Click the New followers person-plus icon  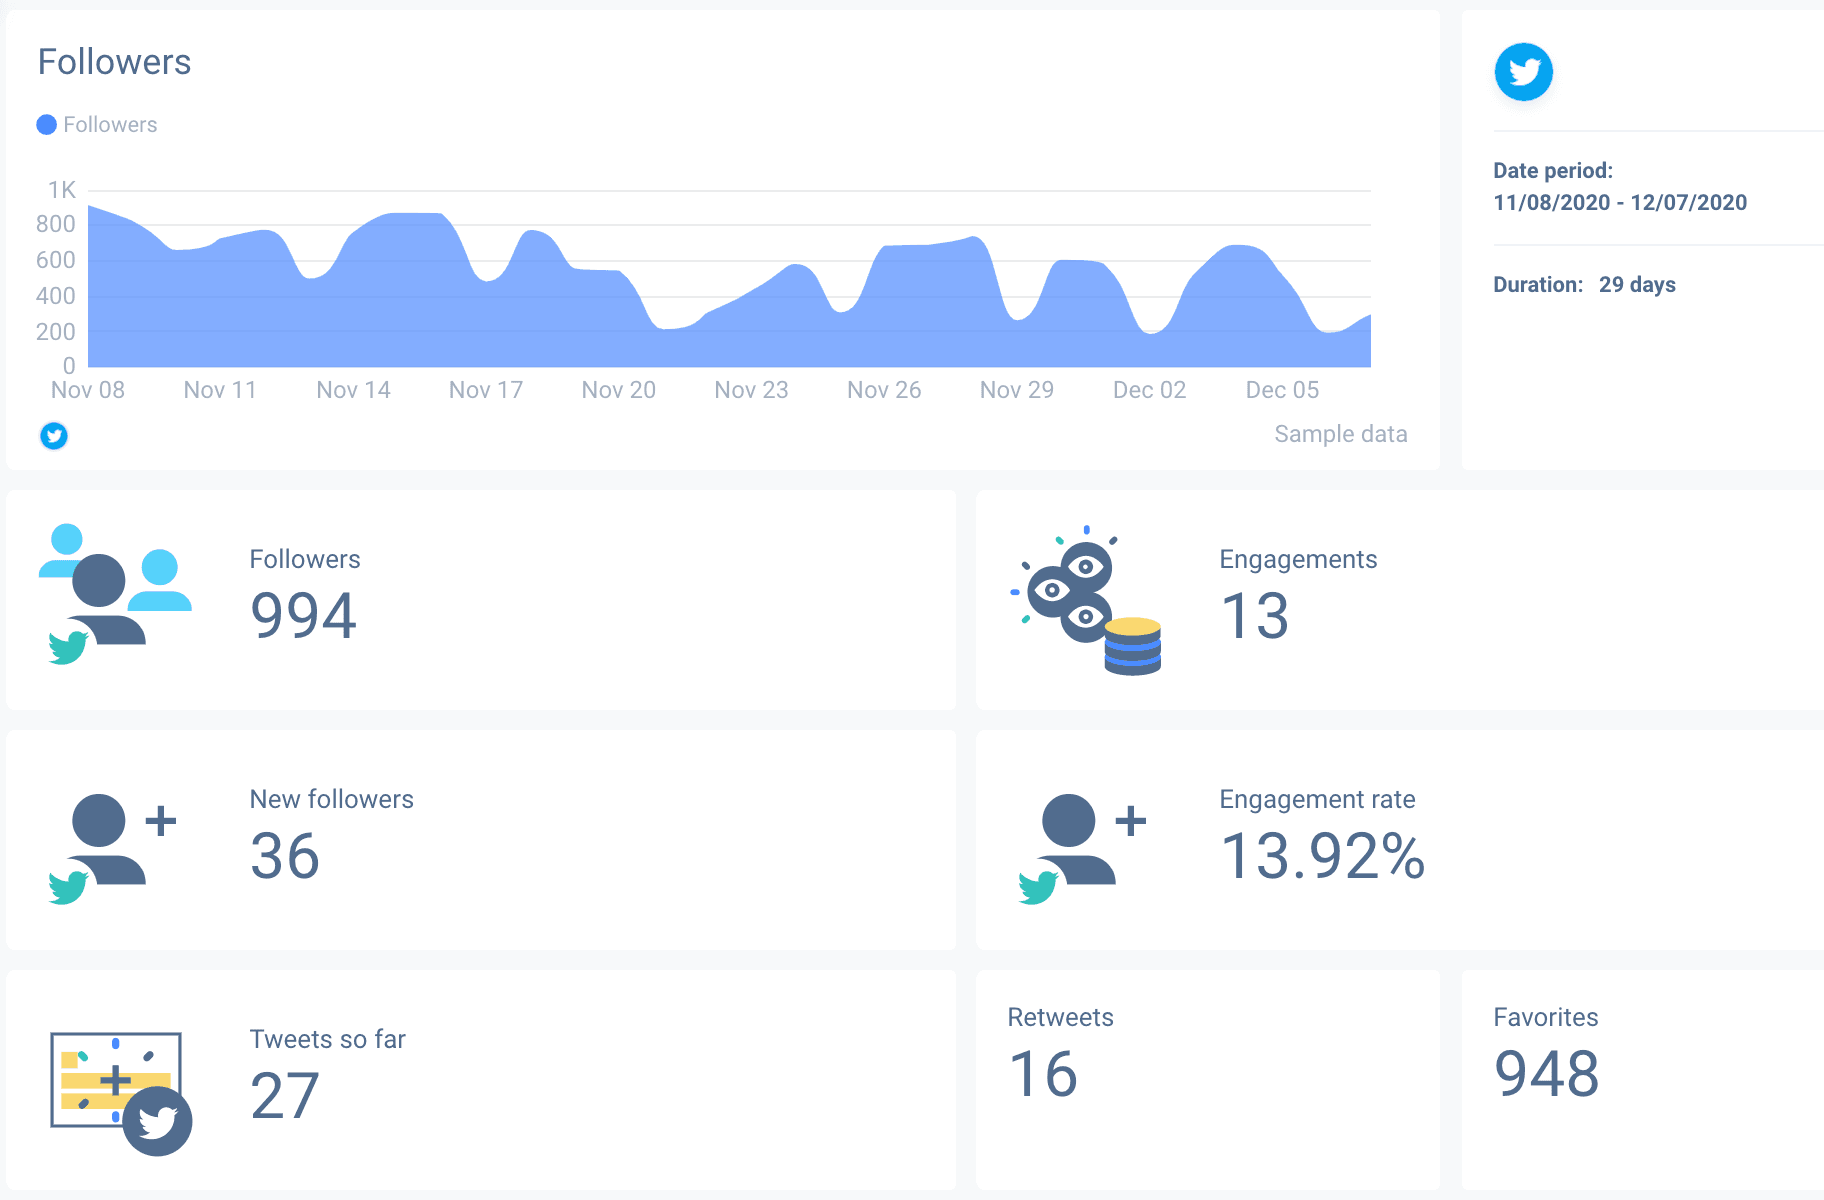tap(112, 849)
